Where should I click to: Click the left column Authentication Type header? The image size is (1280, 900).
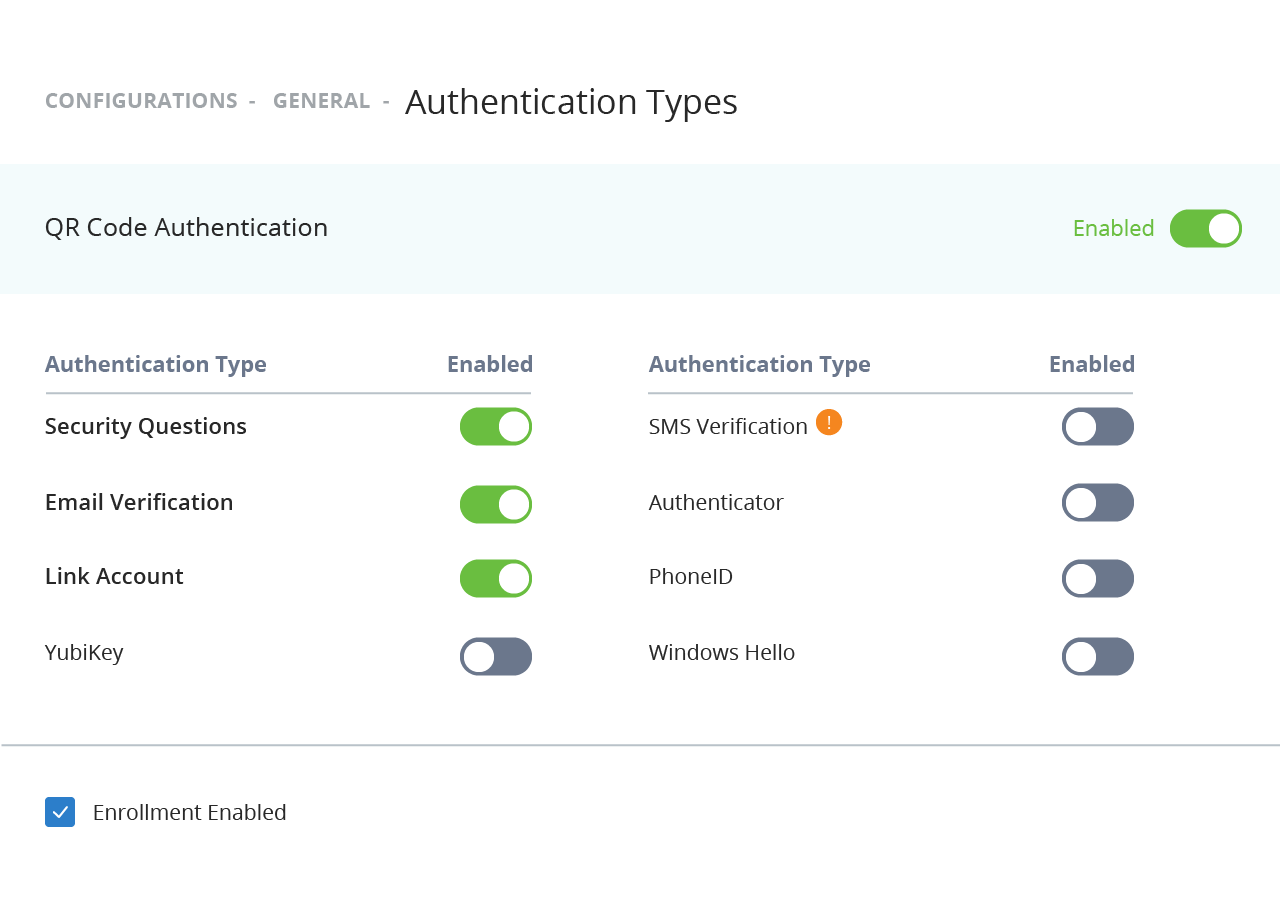coord(156,364)
